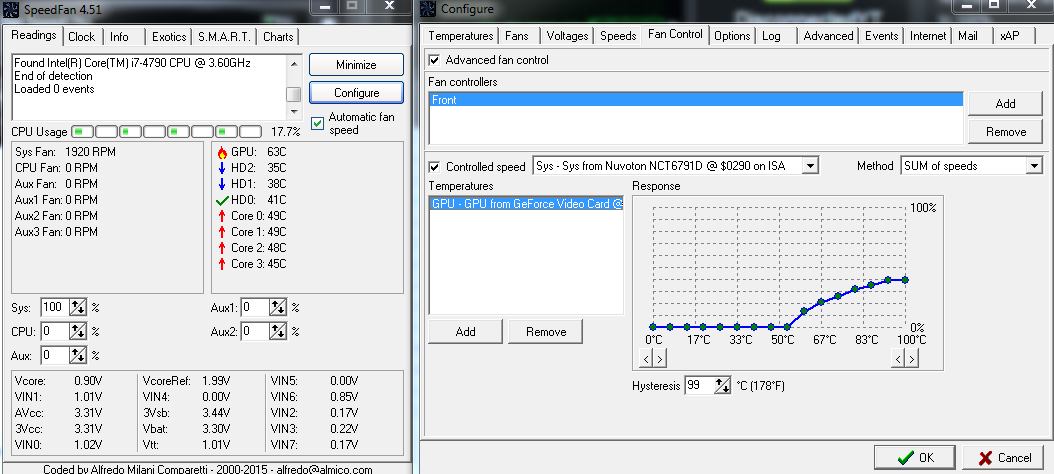
Task: Click the curve point at 0°C
Action: 653,327
